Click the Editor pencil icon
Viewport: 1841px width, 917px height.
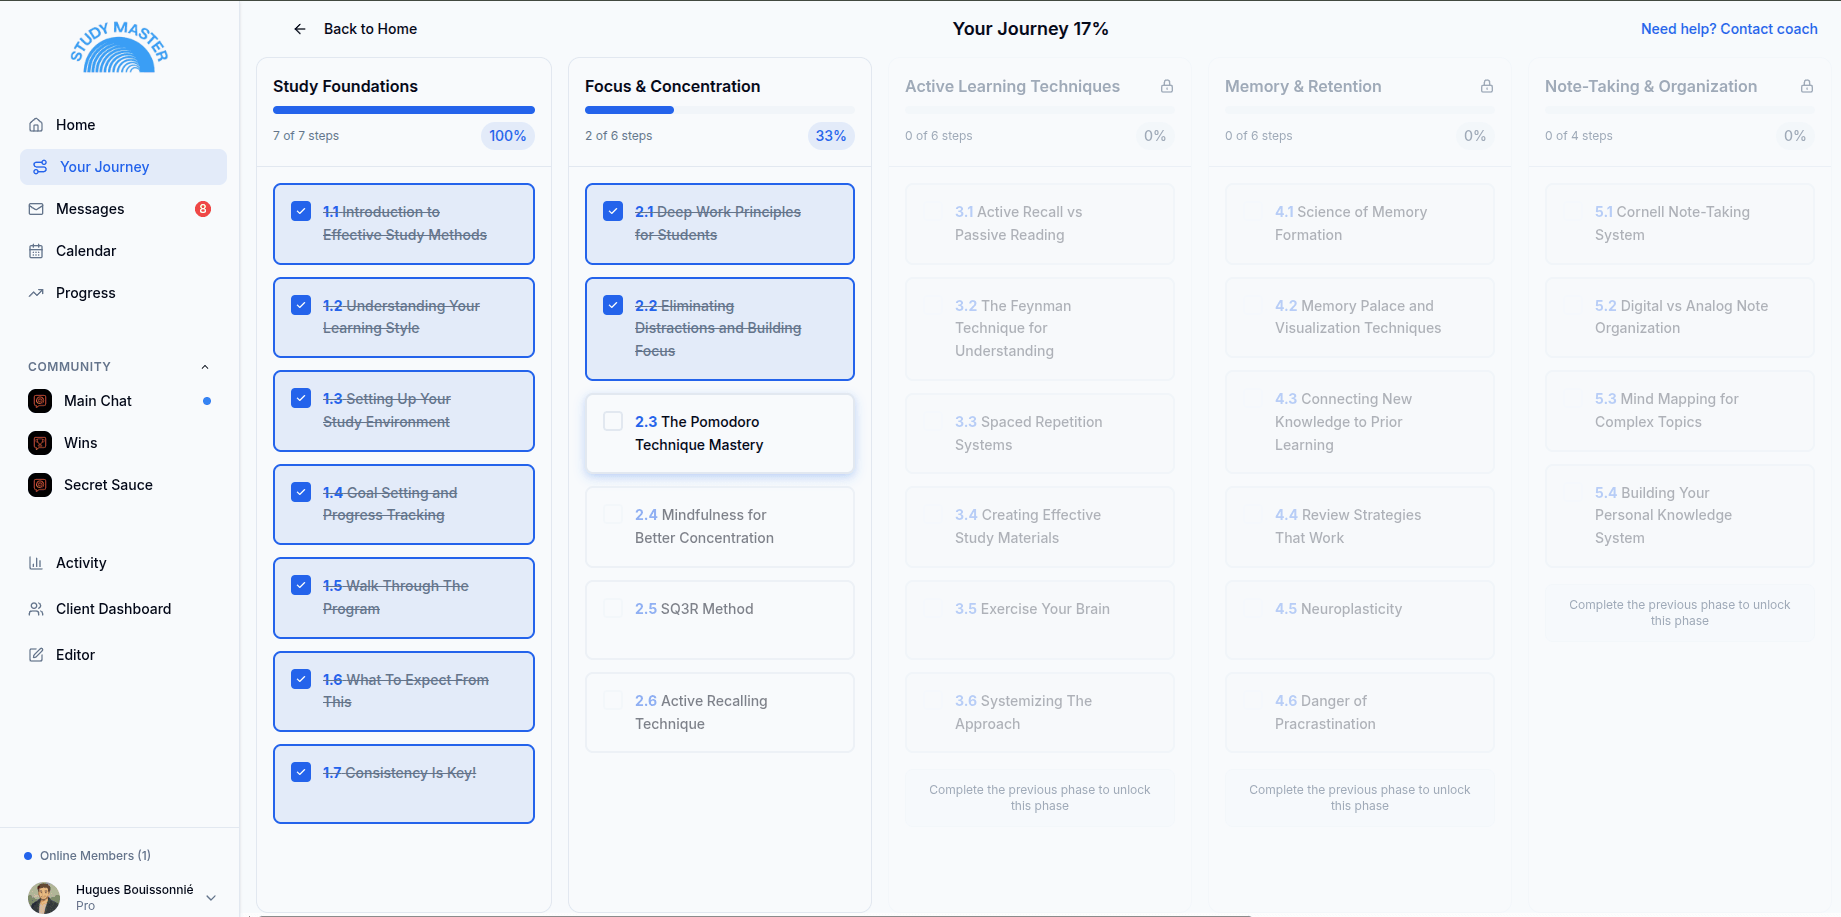click(x=37, y=654)
